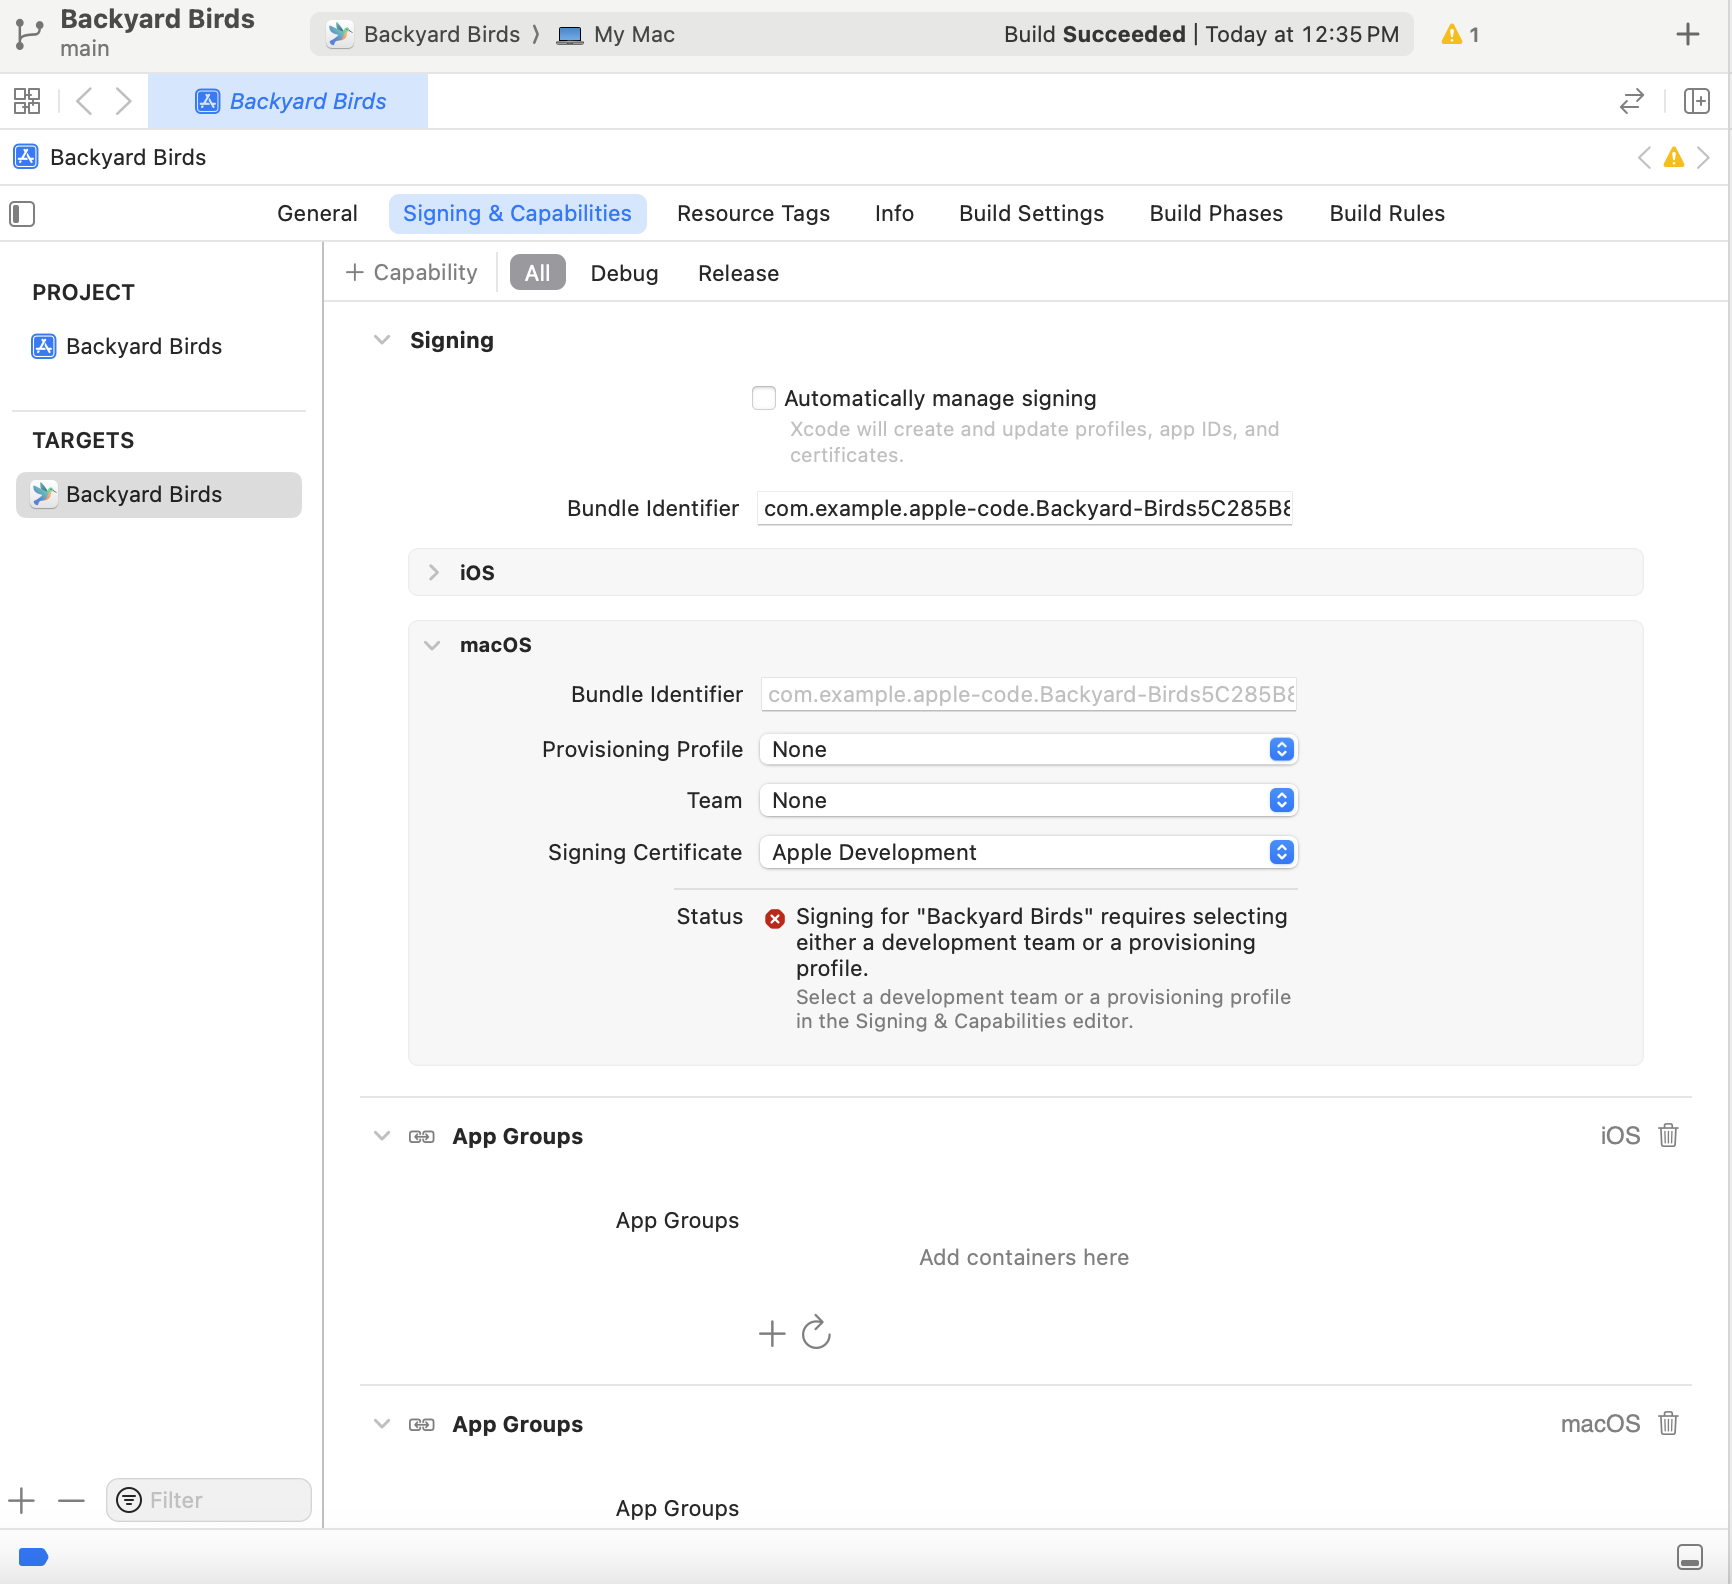The height and width of the screenshot is (1584, 1732).
Task: Select the Signing & Capabilities tab
Action: pyautogui.click(x=517, y=213)
